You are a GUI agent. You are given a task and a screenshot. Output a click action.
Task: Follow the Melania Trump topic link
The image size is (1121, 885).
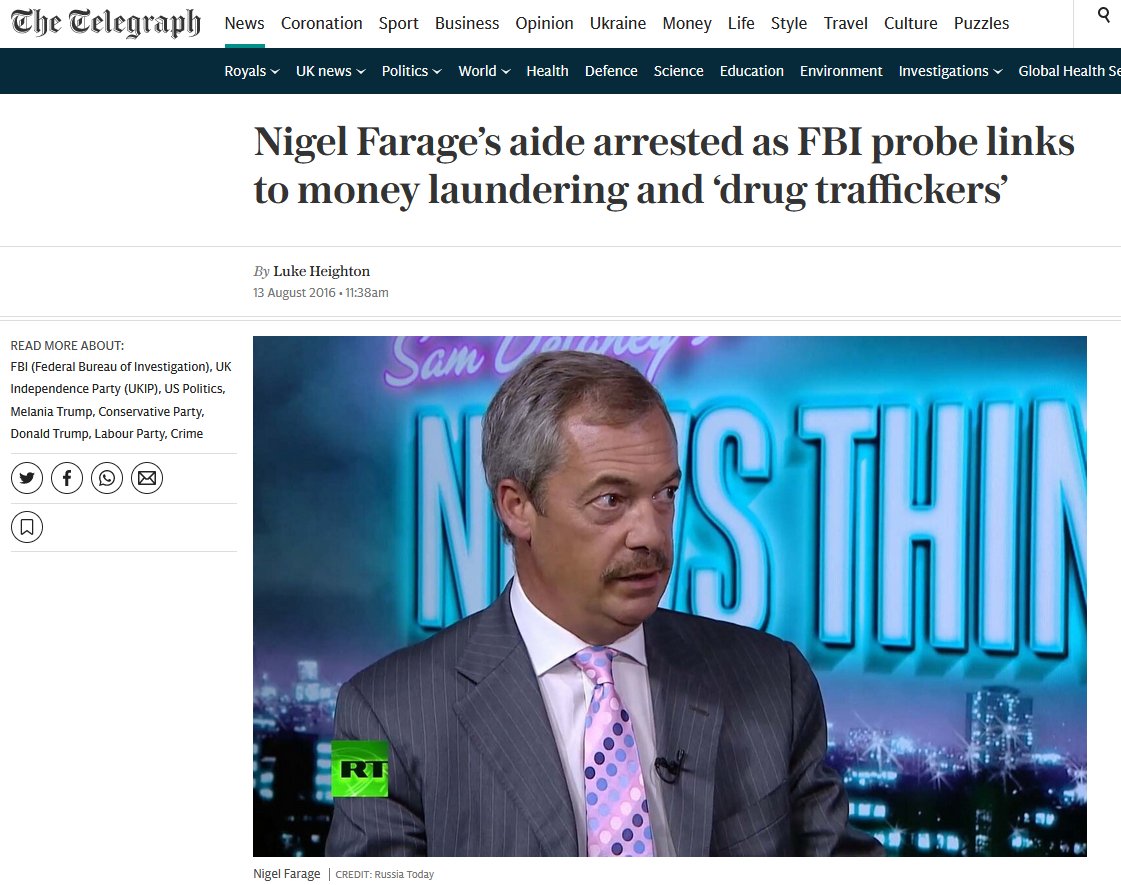51,411
